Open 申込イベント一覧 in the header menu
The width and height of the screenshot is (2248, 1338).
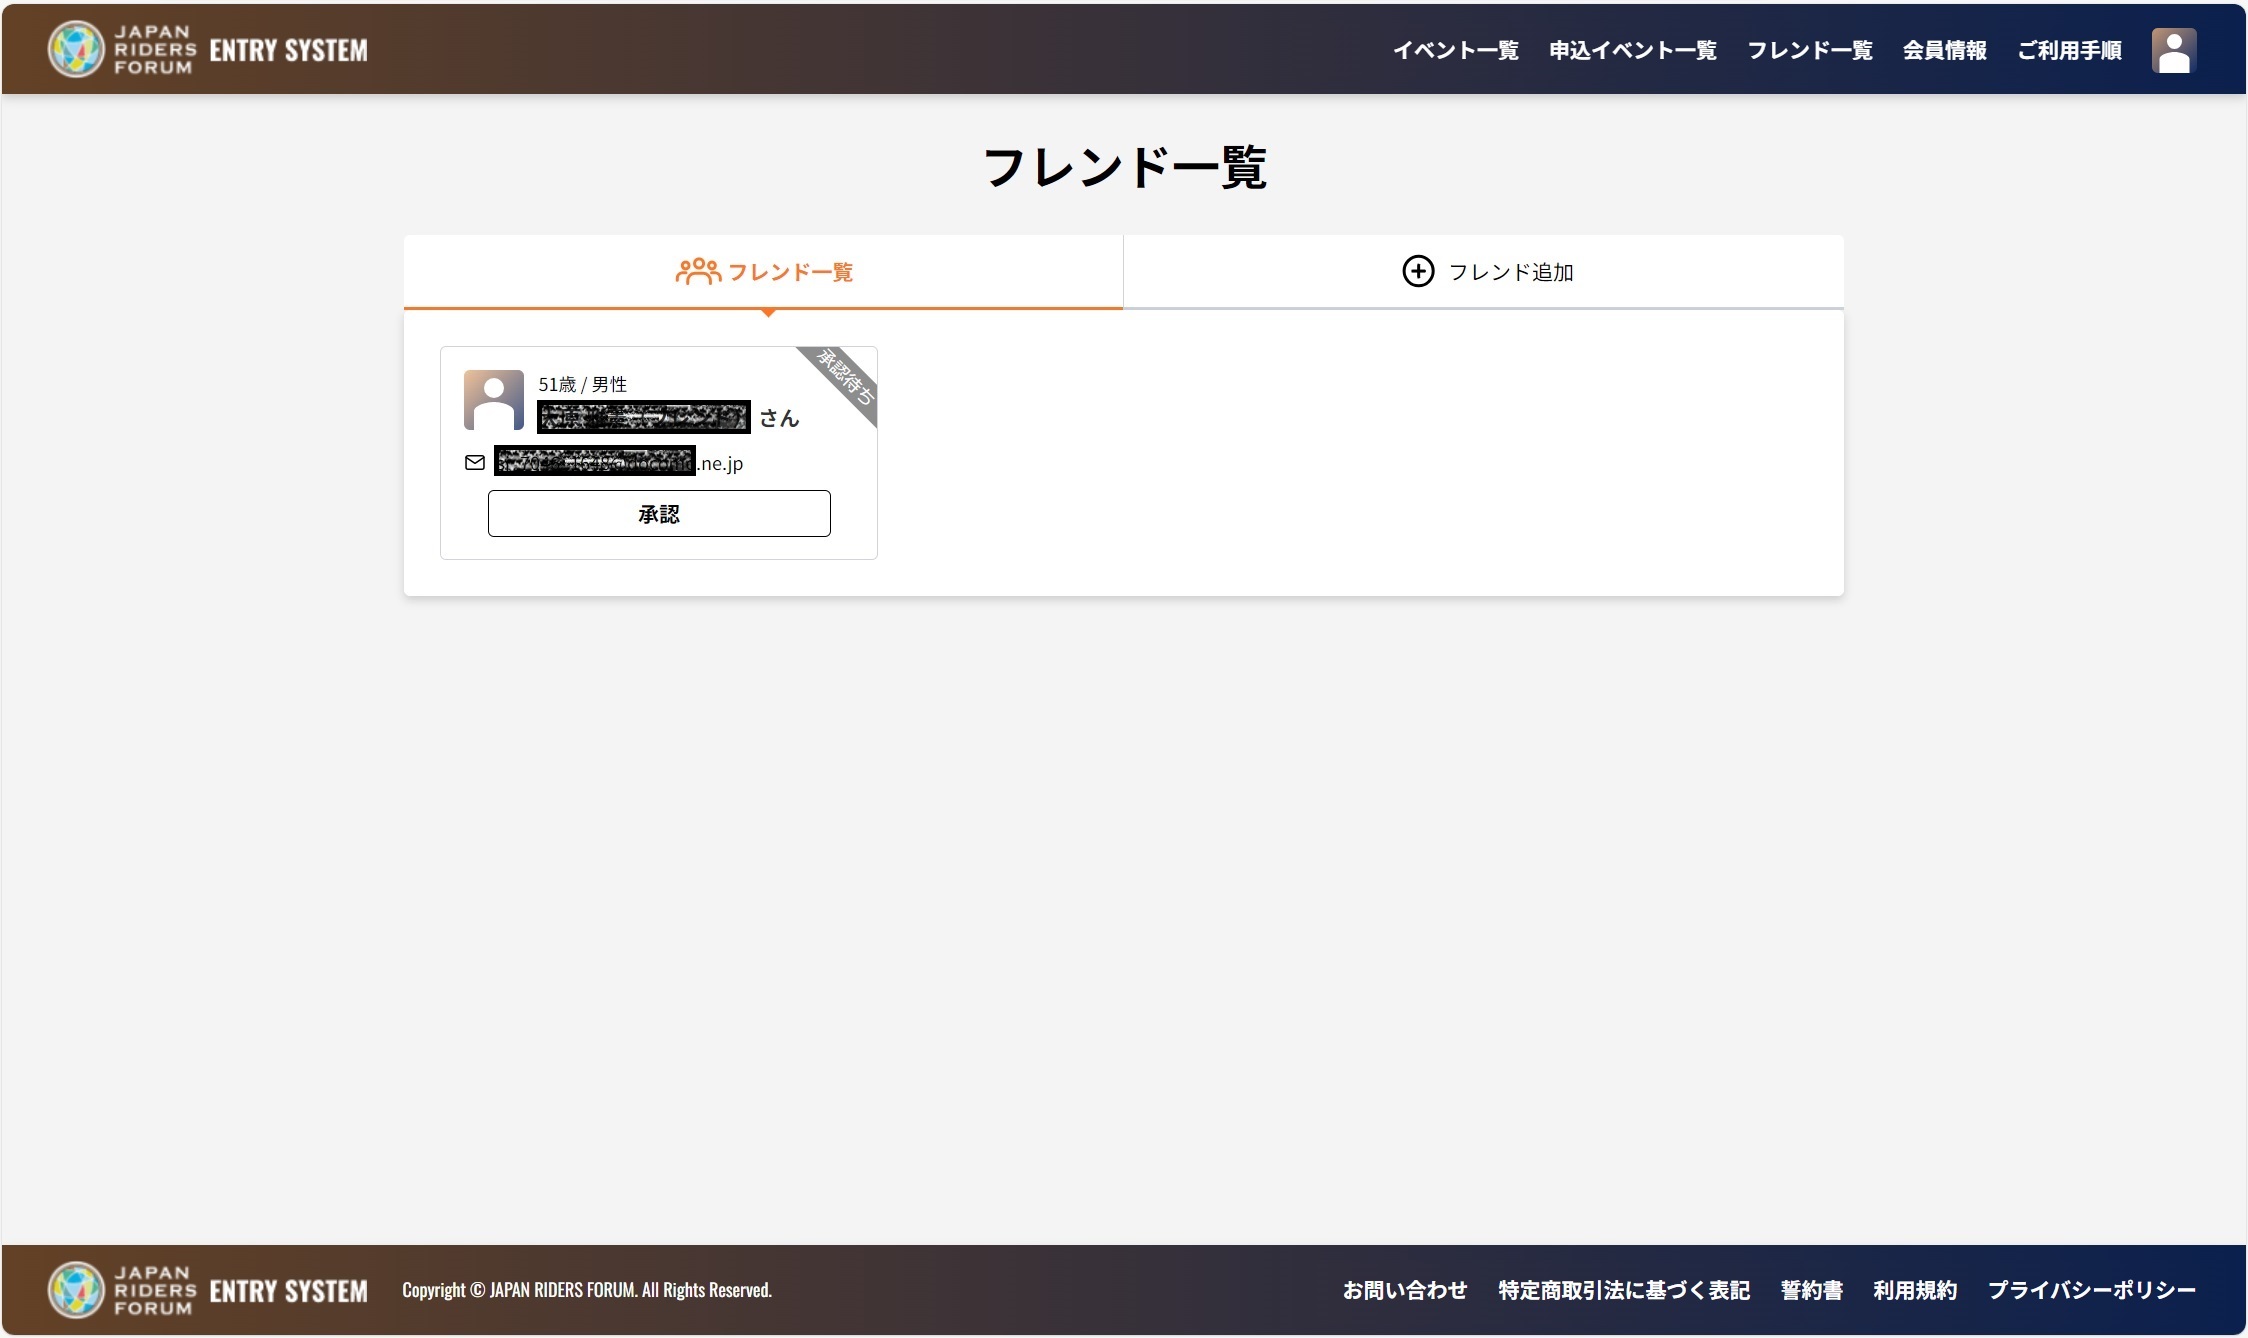[x=1632, y=50]
